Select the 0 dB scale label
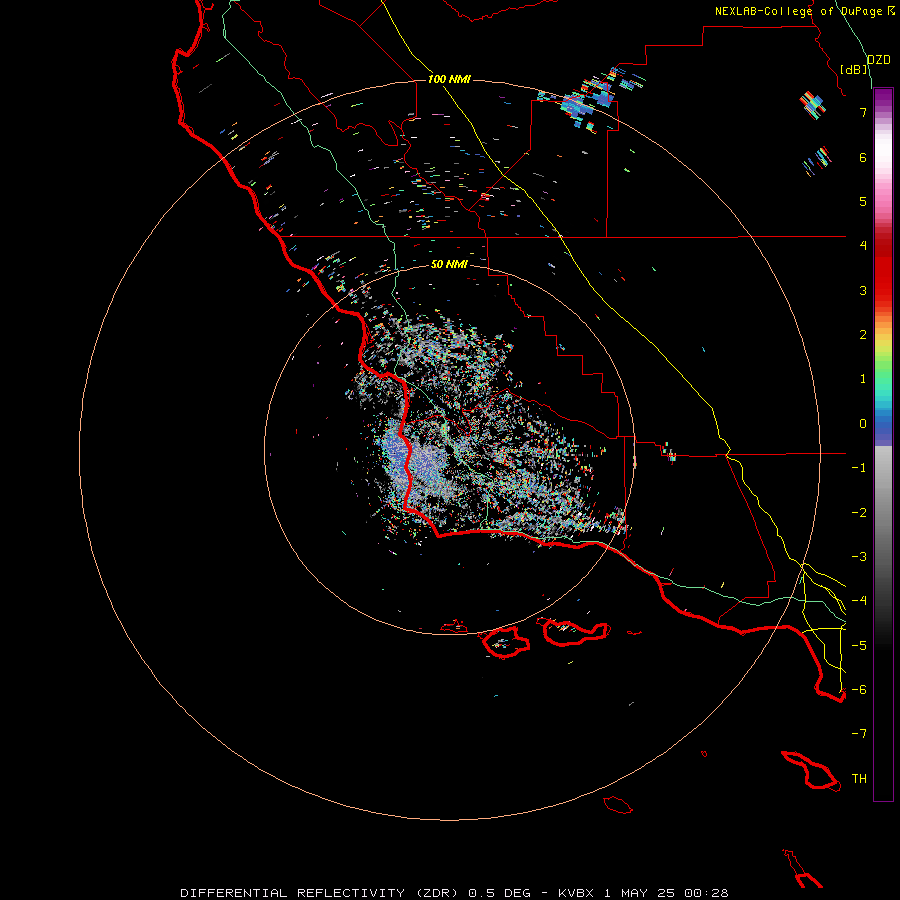 coord(863,424)
